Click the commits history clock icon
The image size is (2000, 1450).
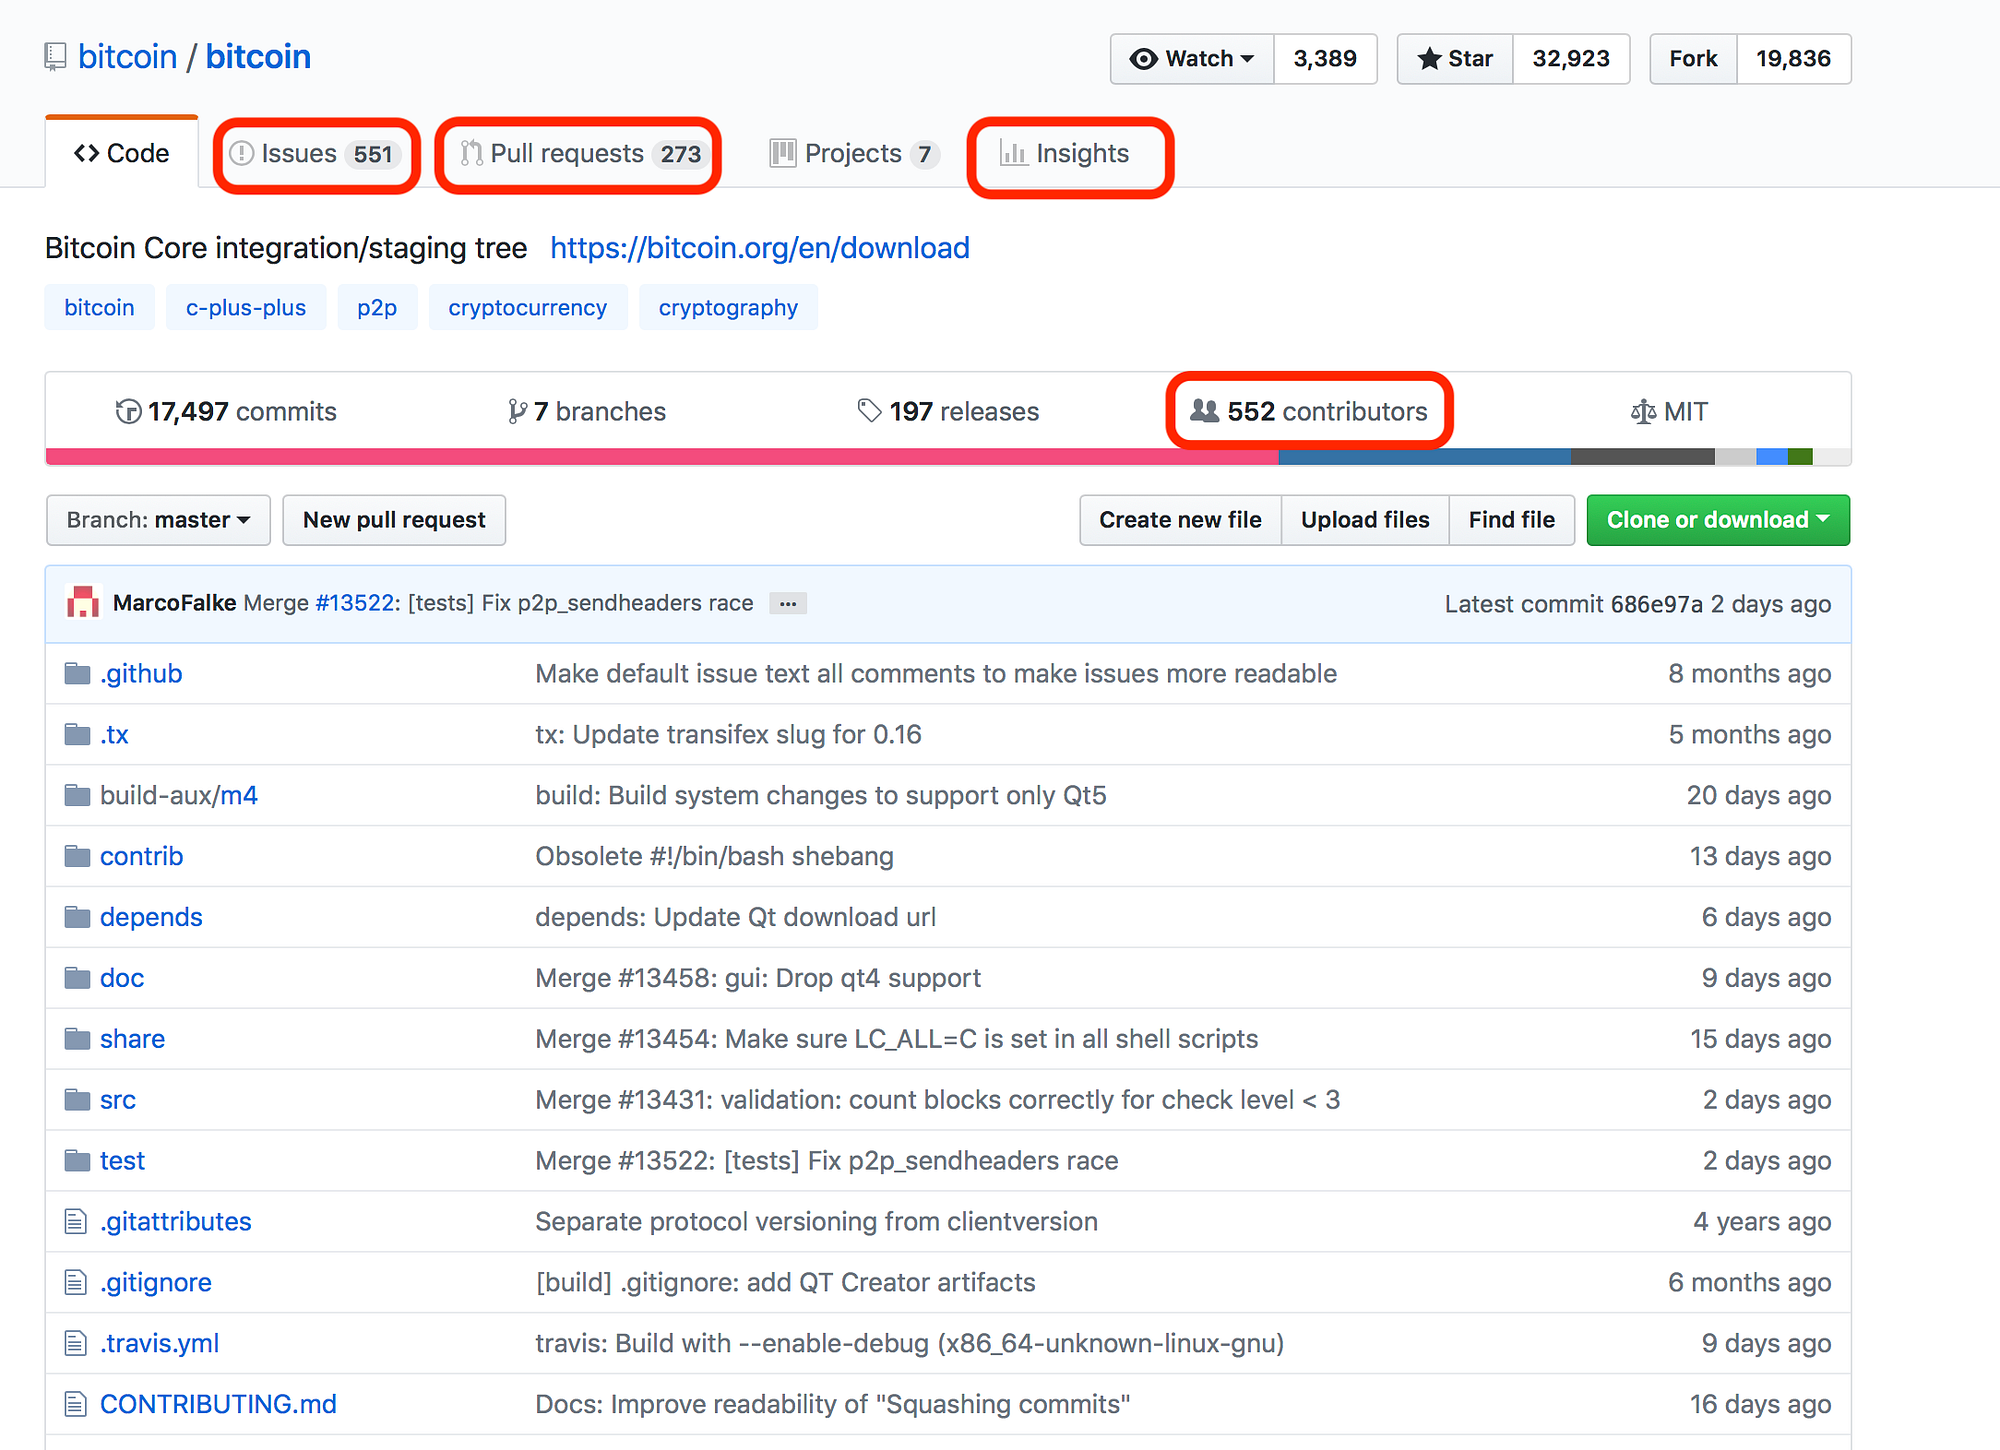[x=128, y=412]
